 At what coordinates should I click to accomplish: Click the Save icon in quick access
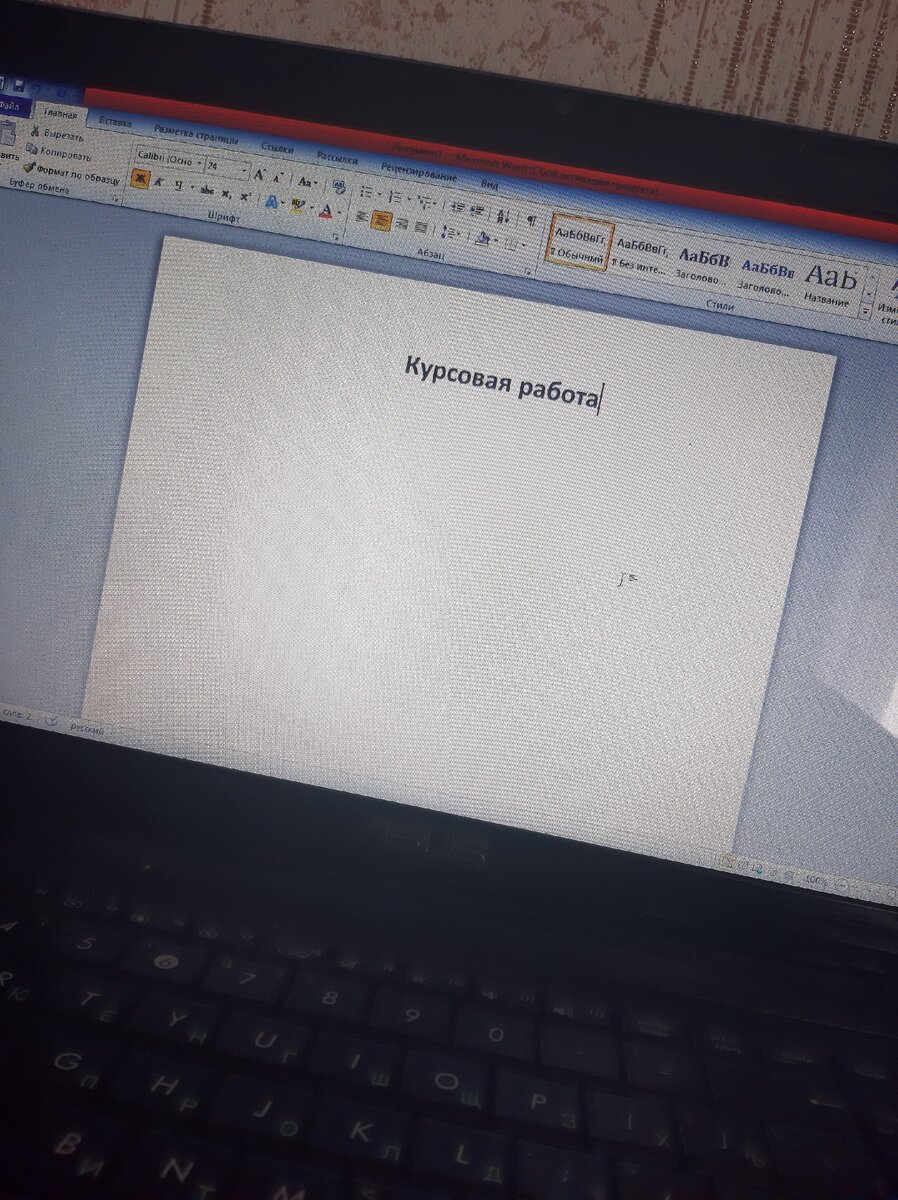(x=19, y=87)
